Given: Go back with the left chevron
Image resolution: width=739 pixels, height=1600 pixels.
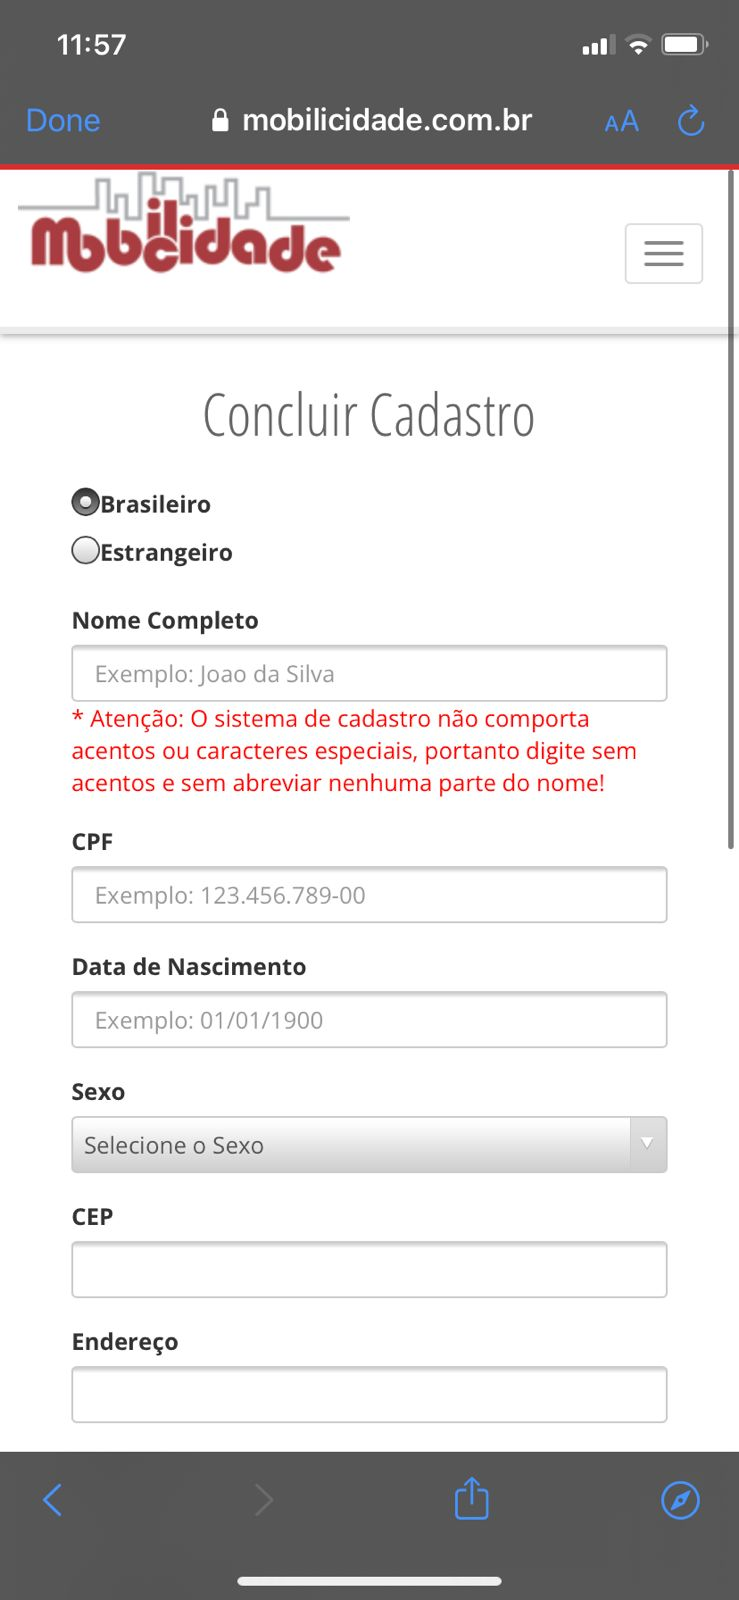Looking at the screenshot, I should [x=53, y=1500].
